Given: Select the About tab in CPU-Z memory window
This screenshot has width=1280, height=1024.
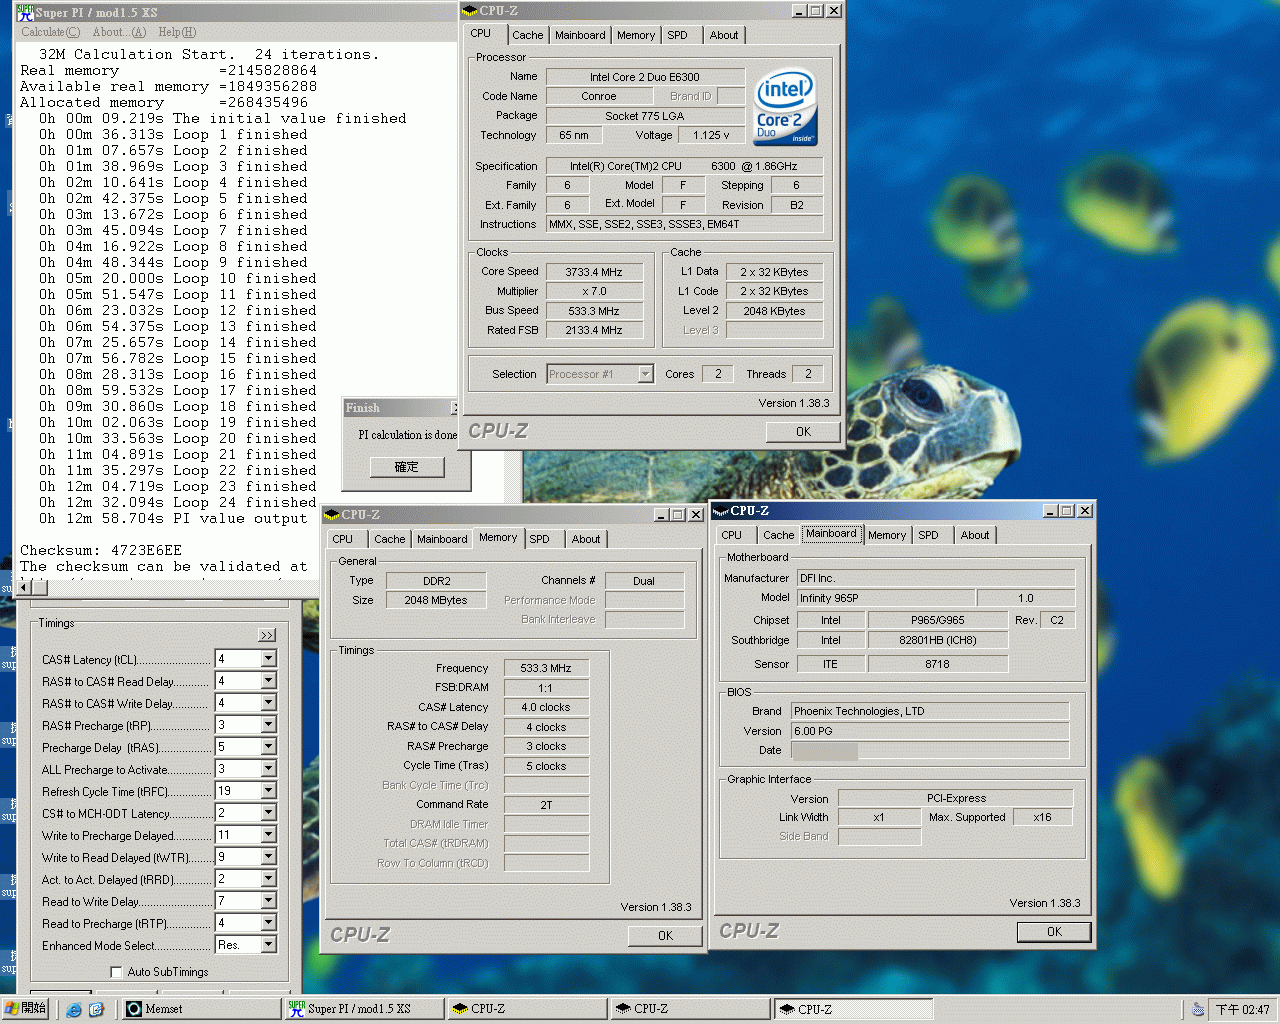Looking at the screenshot, I should click(586, 539).
